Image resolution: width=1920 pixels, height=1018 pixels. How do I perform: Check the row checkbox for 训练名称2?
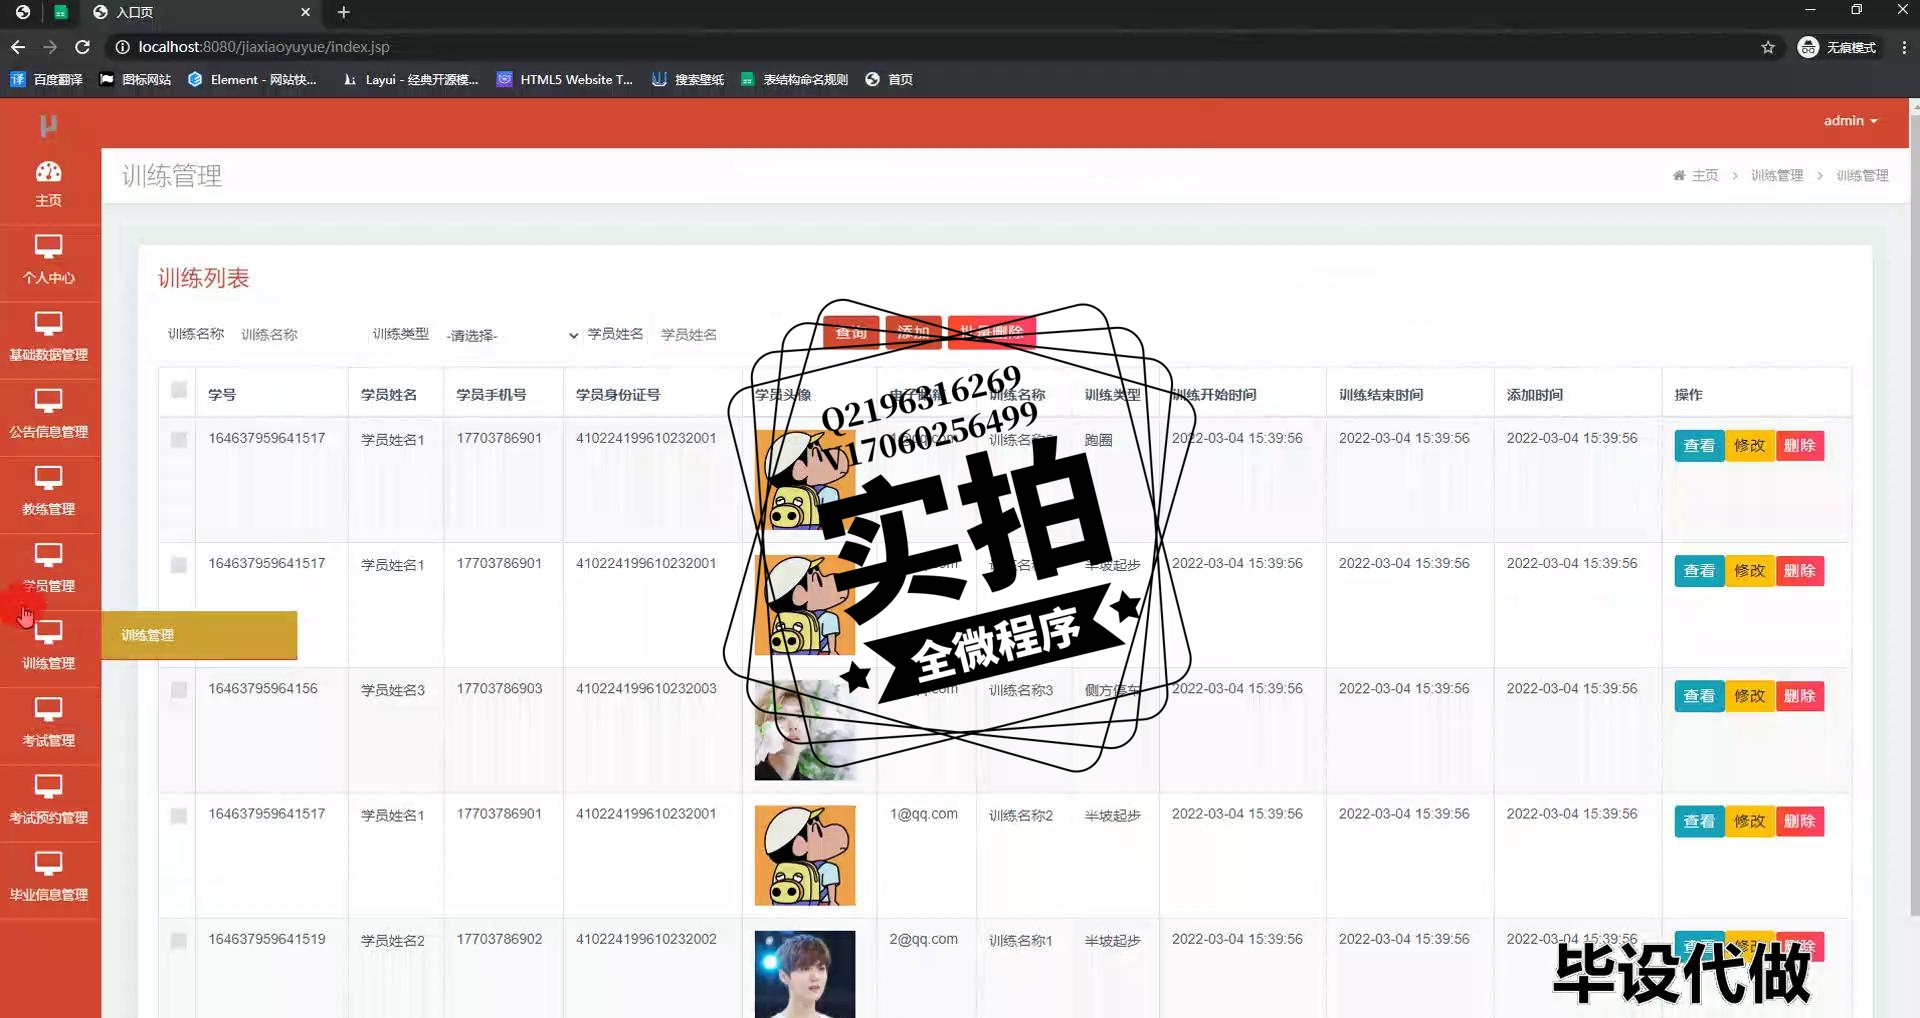coord(179,815)
